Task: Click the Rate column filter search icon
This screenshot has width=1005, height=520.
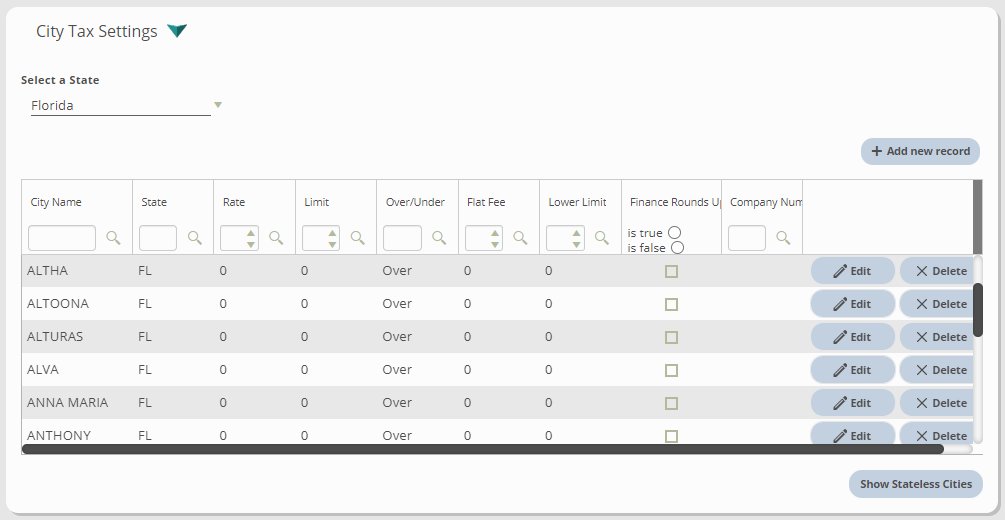Action: tap(276, 238)
